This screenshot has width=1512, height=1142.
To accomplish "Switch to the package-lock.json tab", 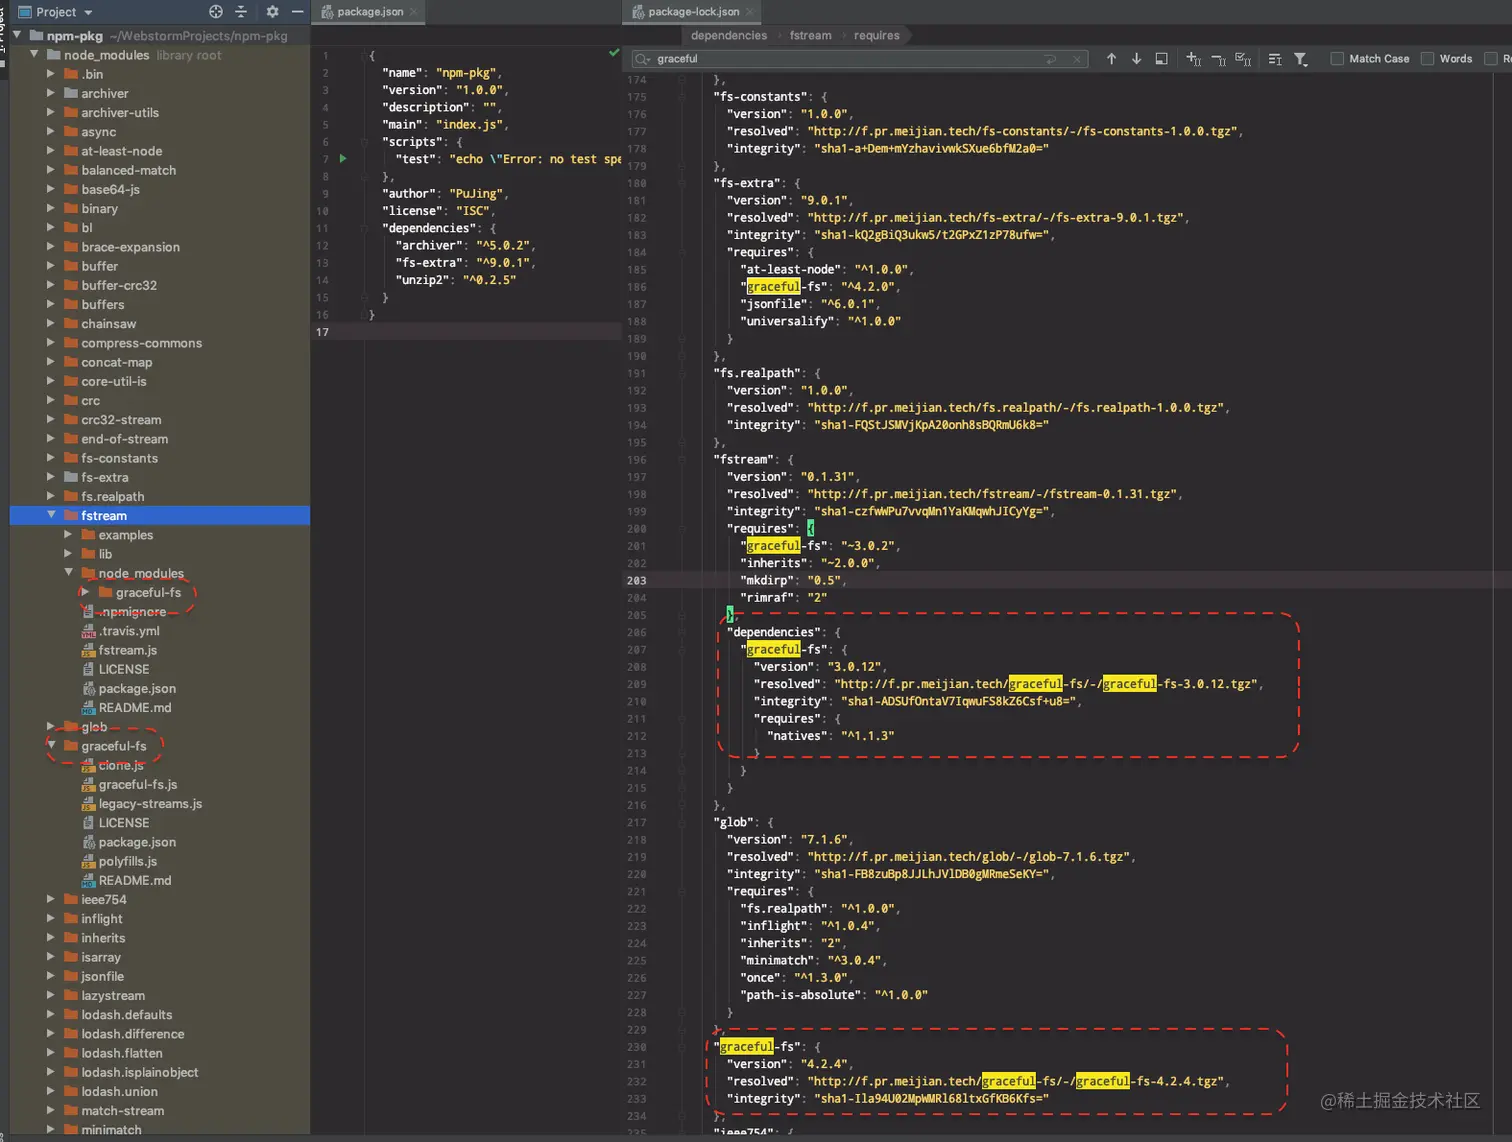I will [x=692, y=12].
